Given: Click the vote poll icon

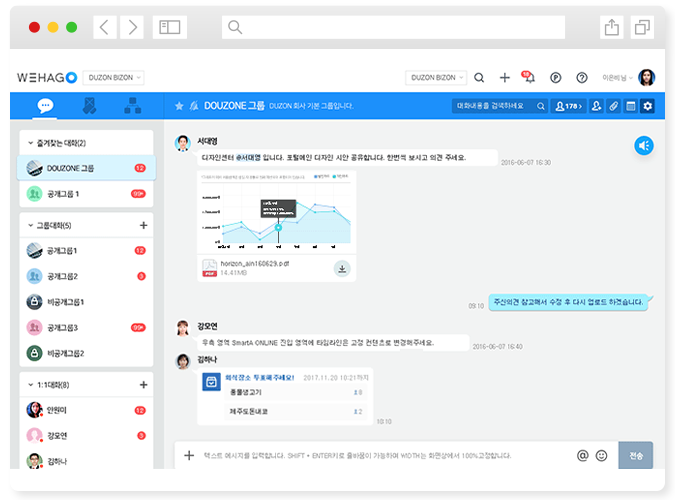Looking at the screenshot, I should [x=211, y=382].
